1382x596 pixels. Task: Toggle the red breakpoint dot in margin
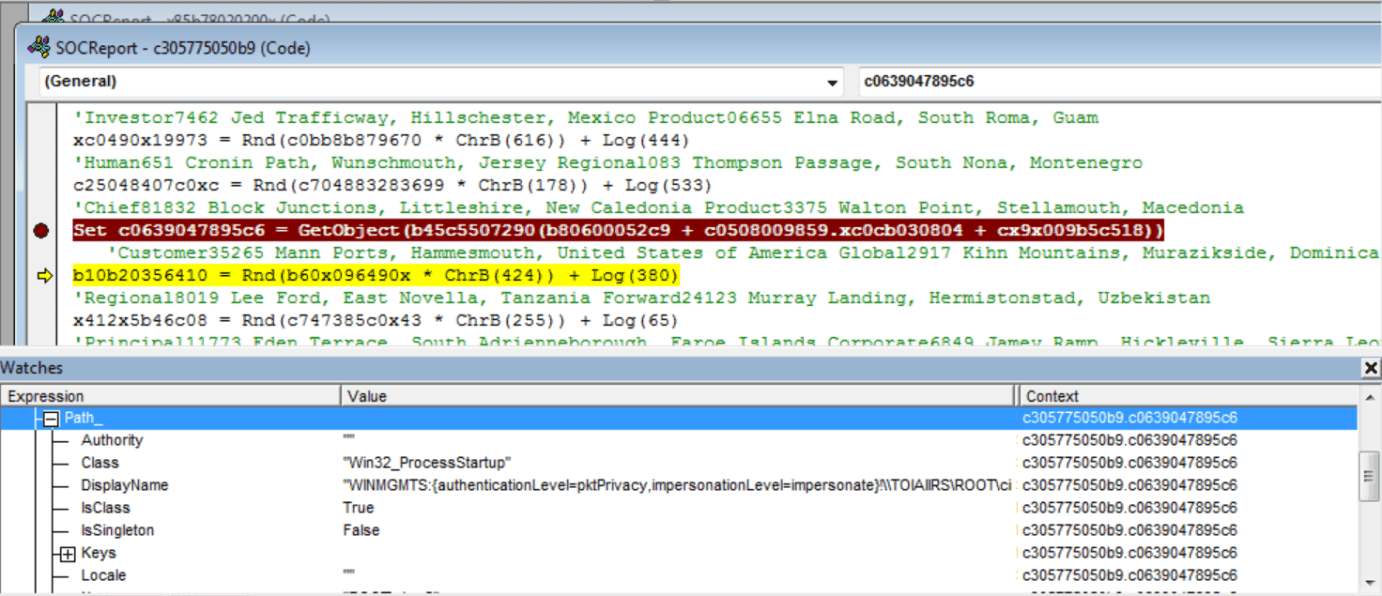pos(41,231)
